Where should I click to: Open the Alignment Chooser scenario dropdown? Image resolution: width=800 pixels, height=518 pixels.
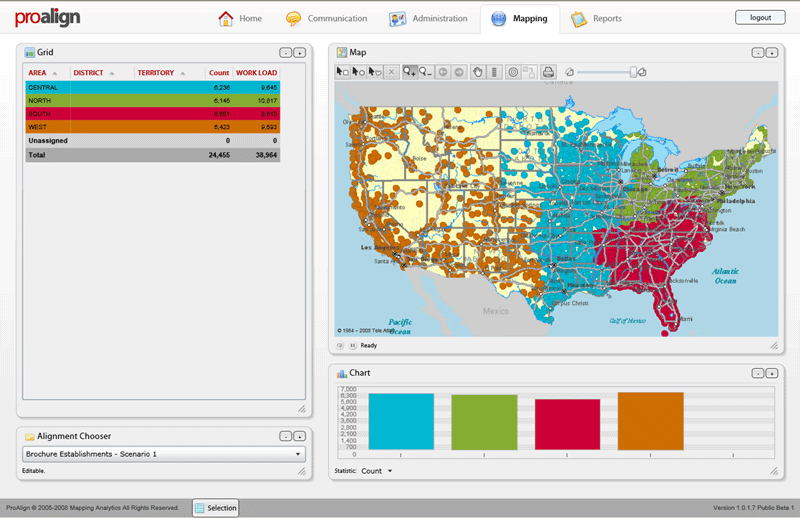click(163, 454)
